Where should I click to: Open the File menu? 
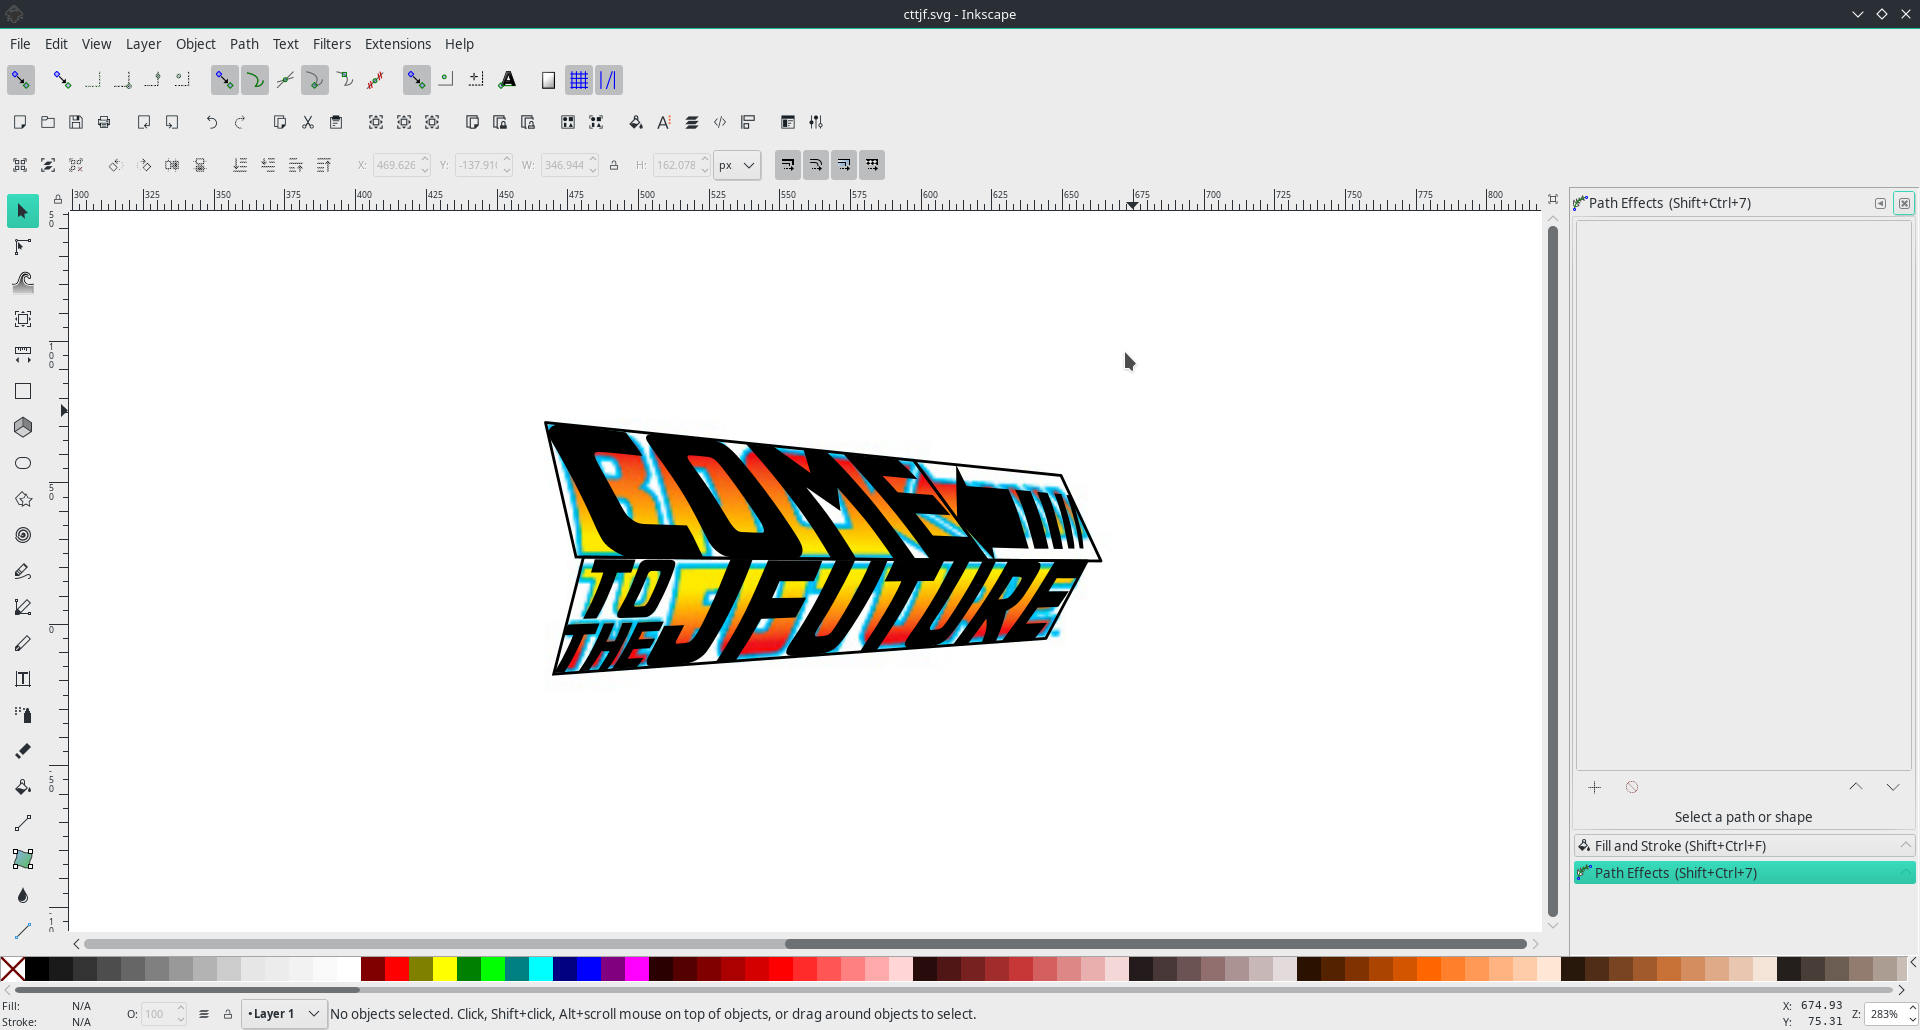(20, 44)
